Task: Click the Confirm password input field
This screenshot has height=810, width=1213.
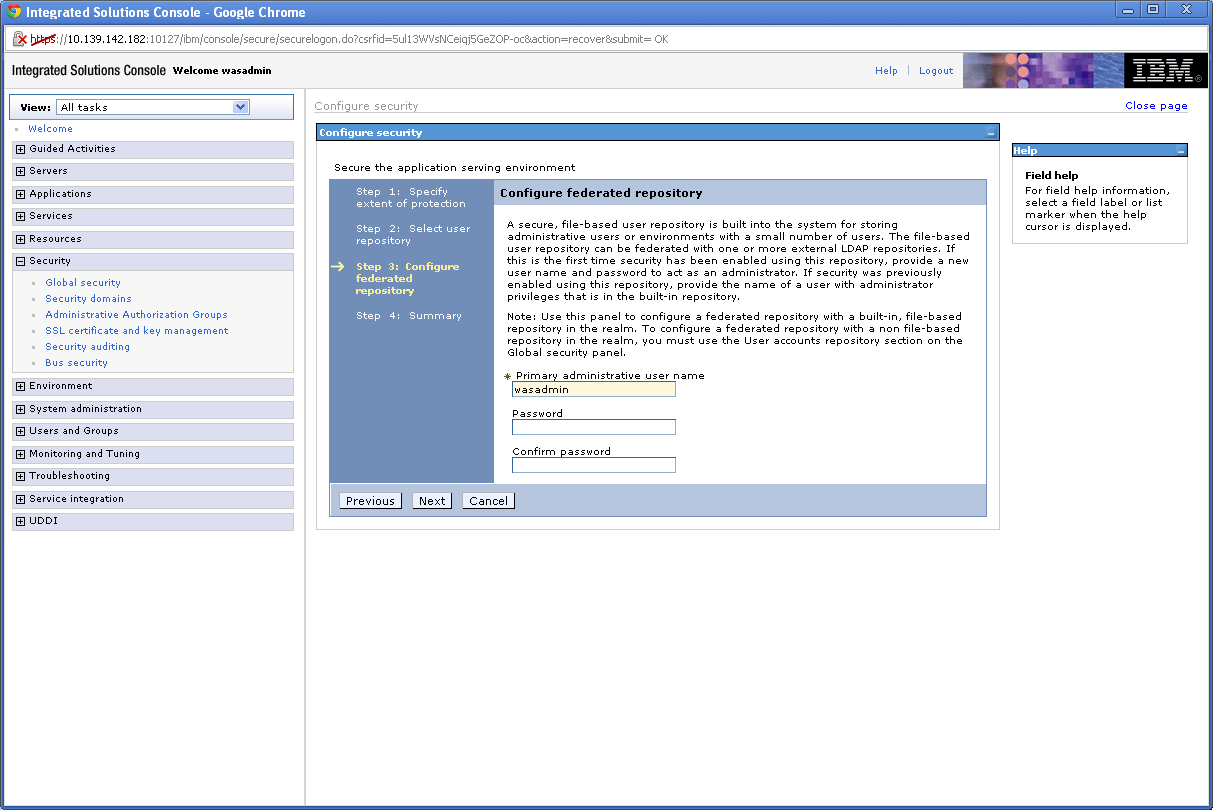Action: pyautogui.click(x=594, y=465)
